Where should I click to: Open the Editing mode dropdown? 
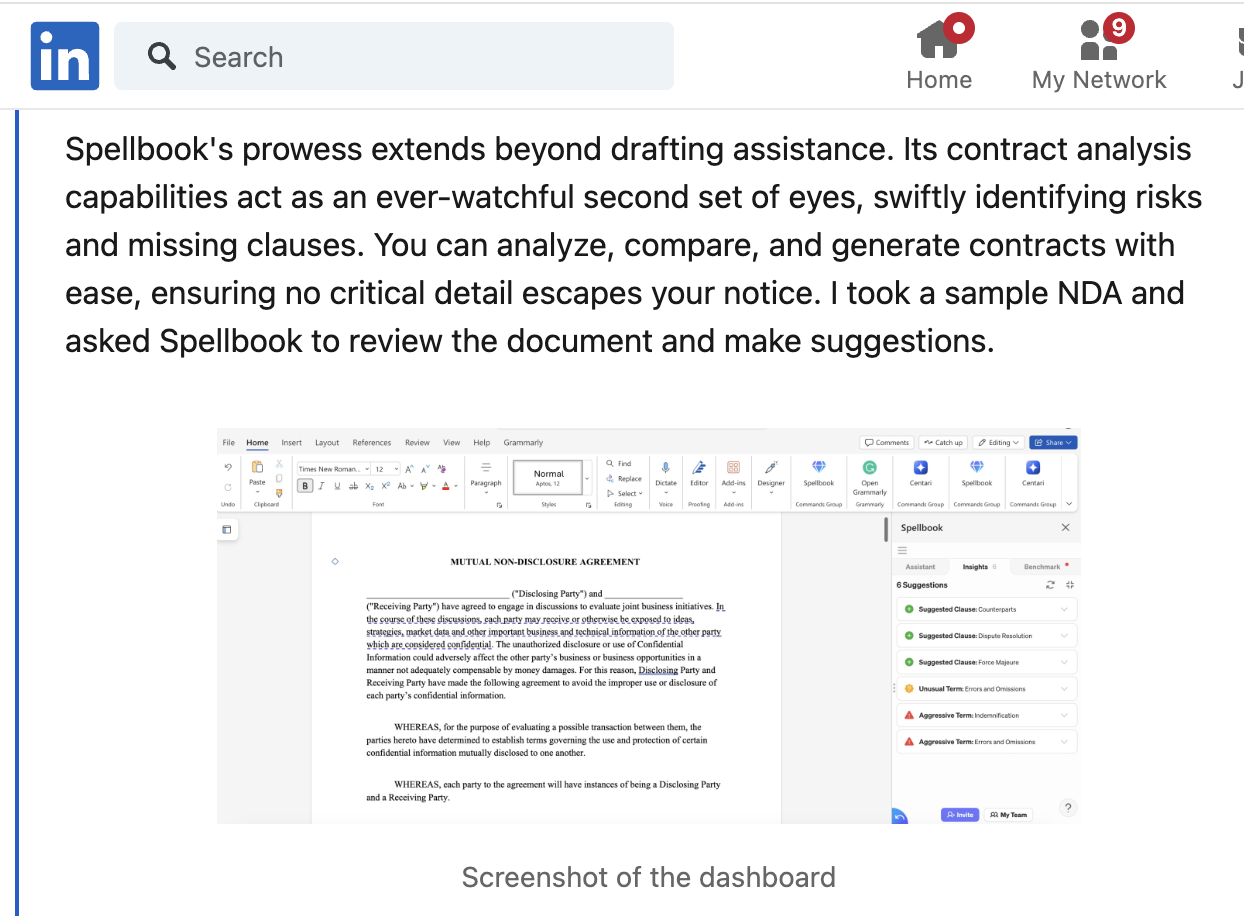998,442
